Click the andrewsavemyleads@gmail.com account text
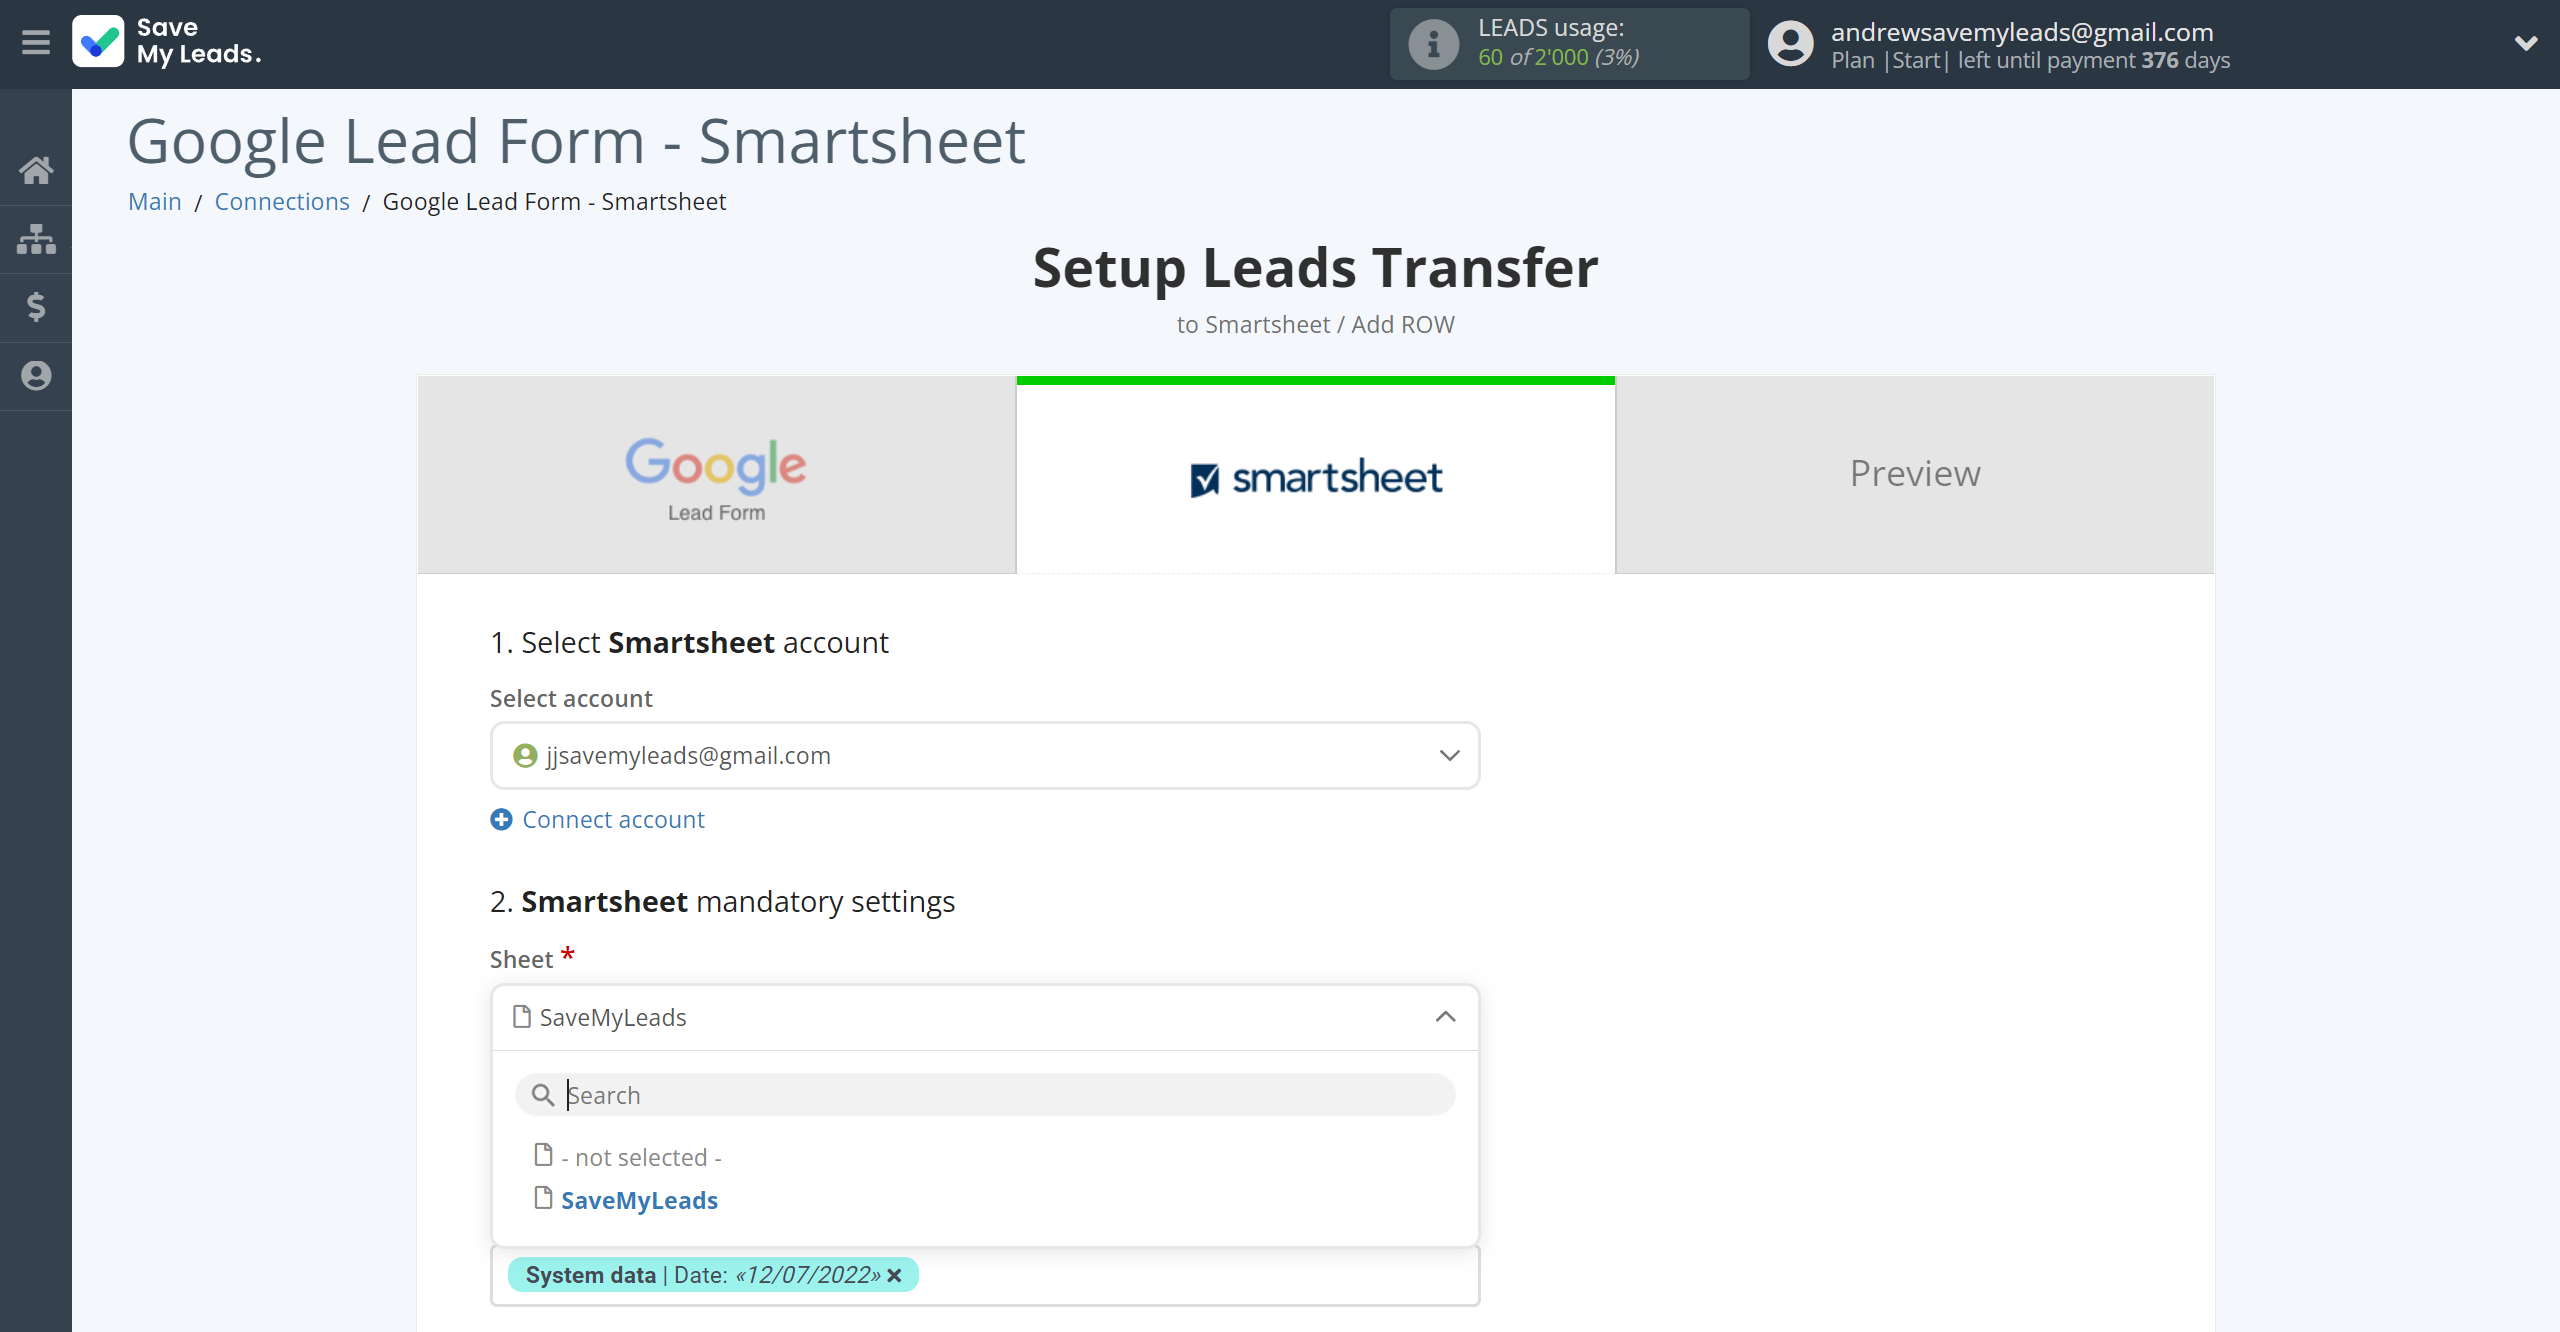2560x1332 pixels. 2022,32
